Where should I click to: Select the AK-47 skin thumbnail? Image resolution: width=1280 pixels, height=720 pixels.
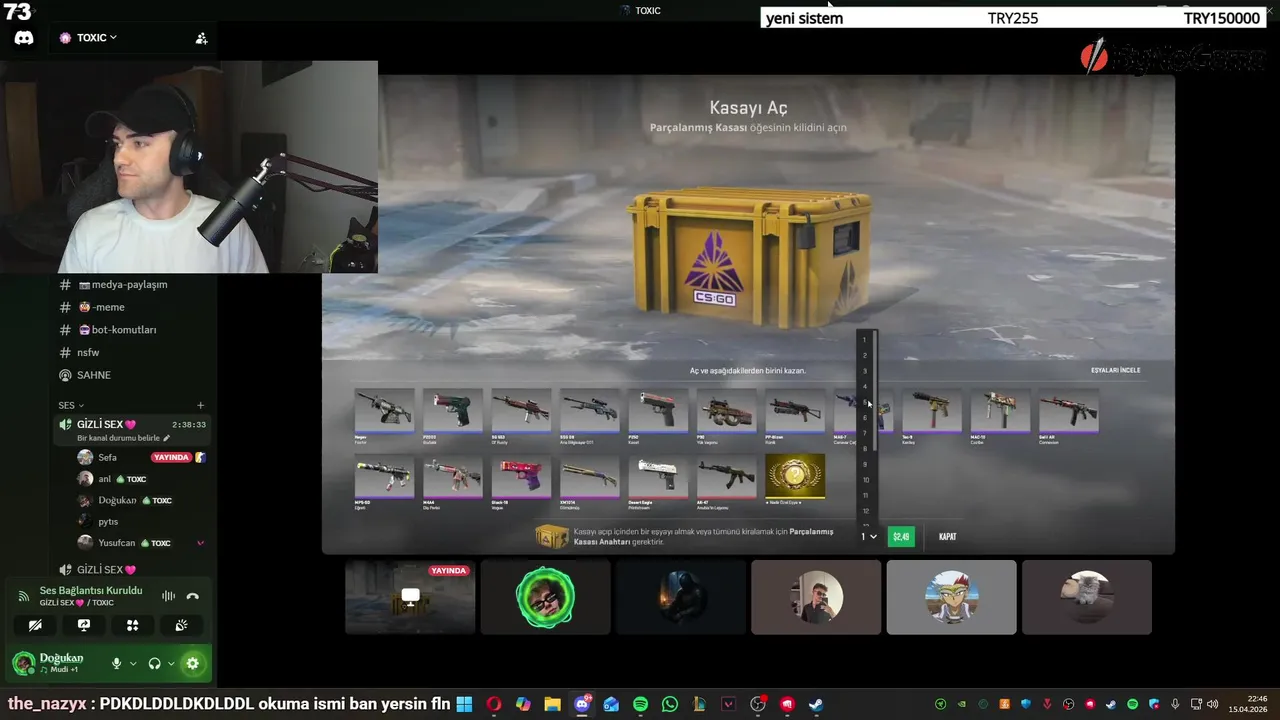[x=726, y=477]
